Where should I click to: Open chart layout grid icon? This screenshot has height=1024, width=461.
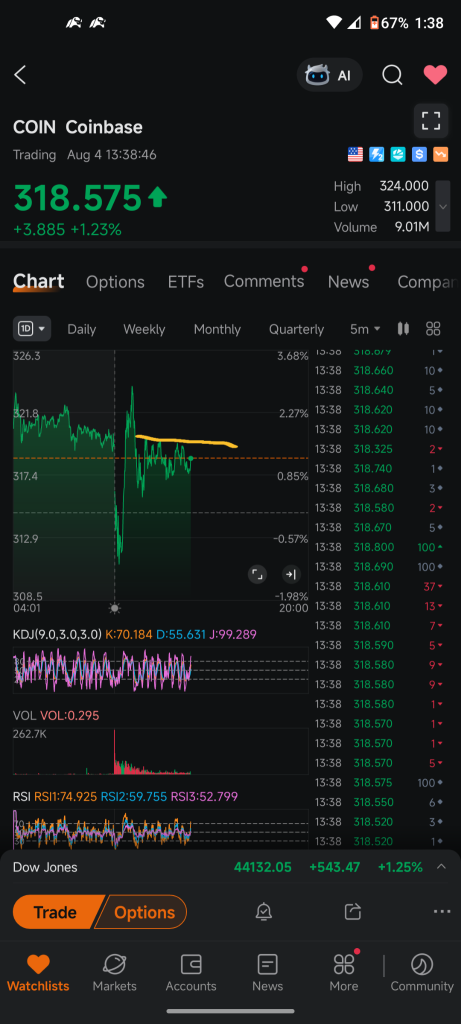click(434, 329)
